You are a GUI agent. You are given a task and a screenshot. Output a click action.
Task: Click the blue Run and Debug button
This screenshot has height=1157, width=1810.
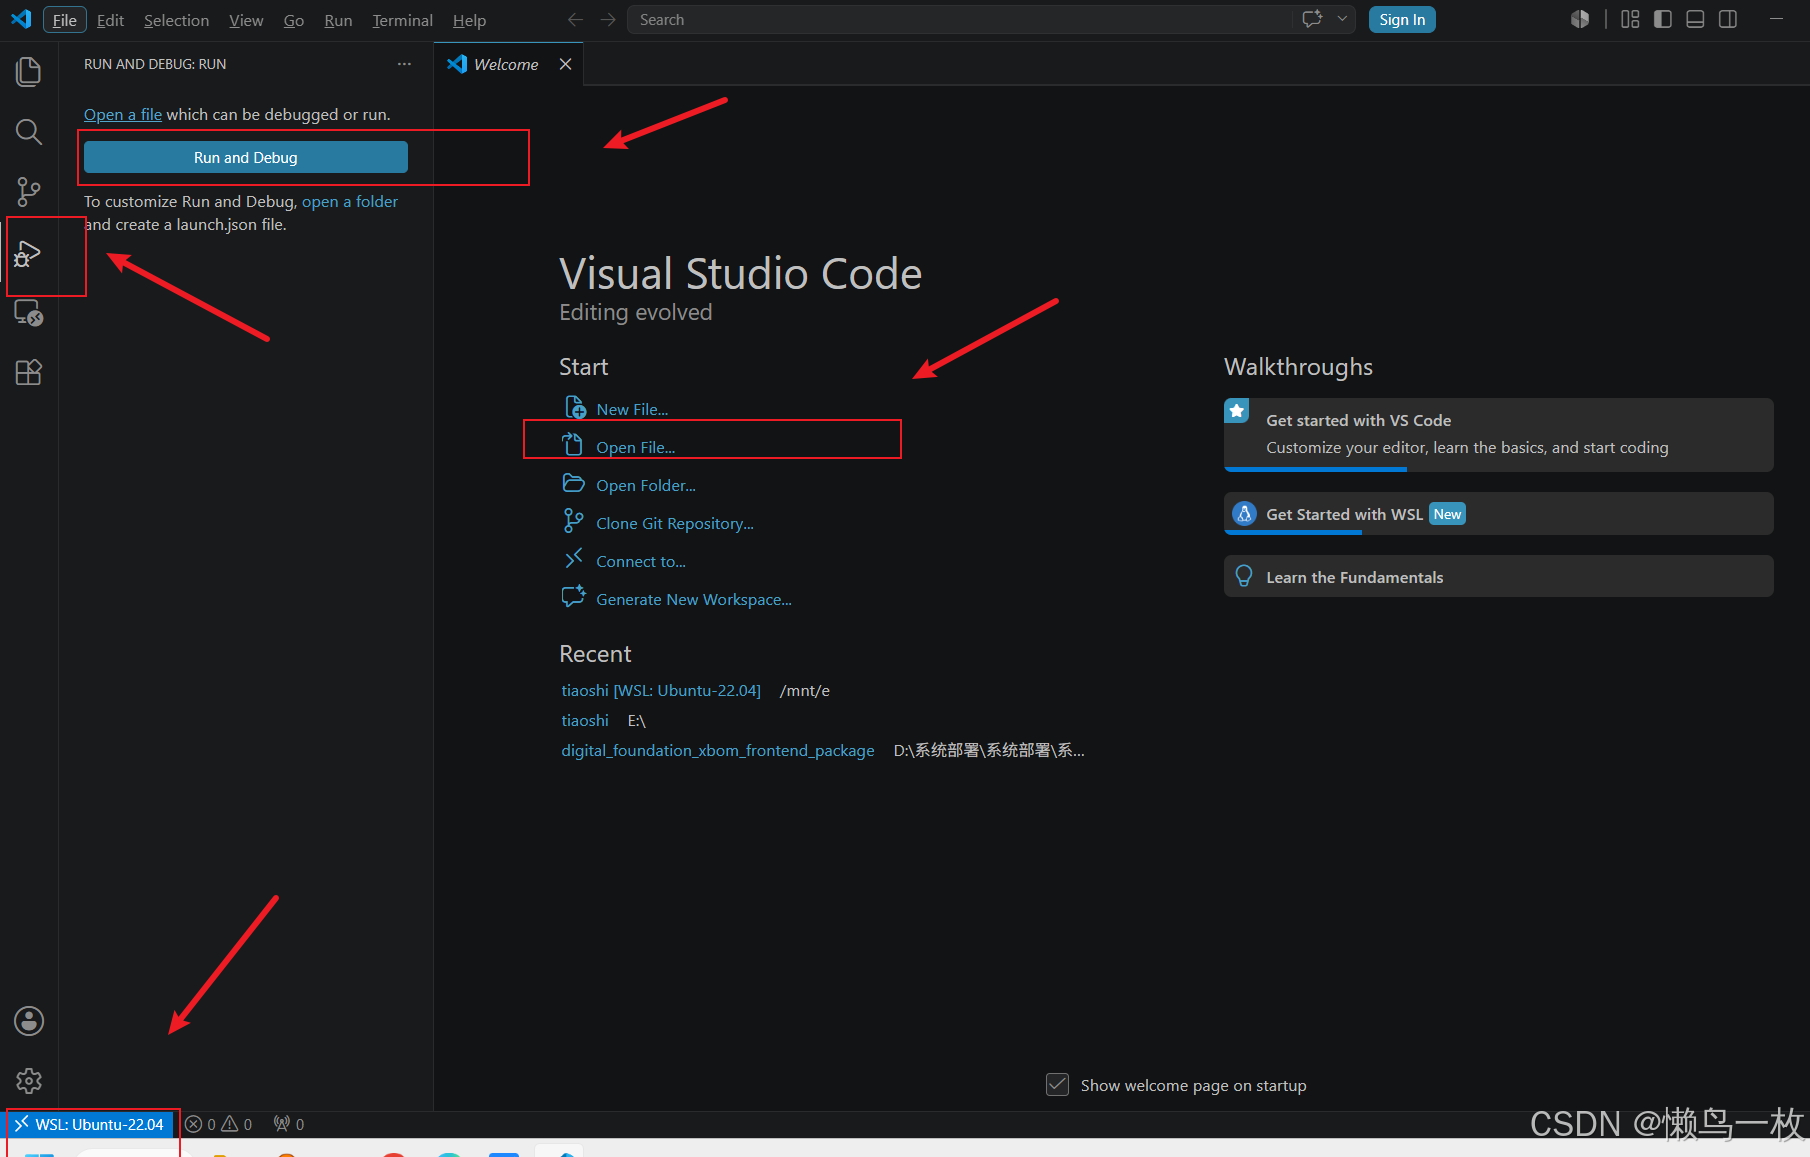[x=246, y=157]
